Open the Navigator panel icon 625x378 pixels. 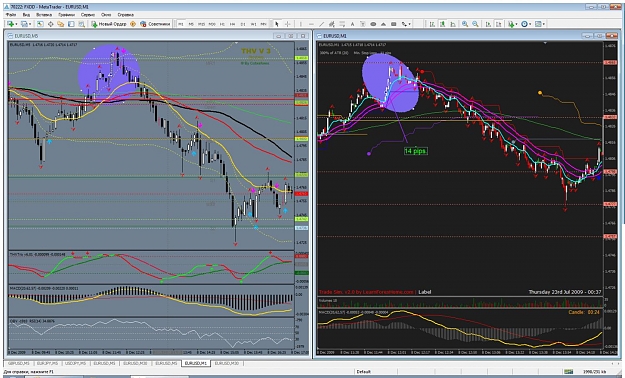[x=61, y=24]
